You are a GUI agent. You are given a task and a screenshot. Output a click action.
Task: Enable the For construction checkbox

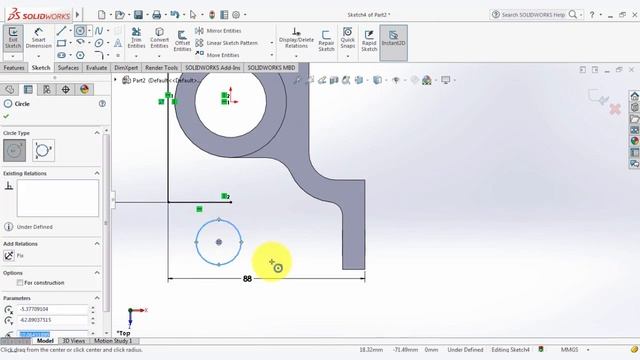(20, 282)
